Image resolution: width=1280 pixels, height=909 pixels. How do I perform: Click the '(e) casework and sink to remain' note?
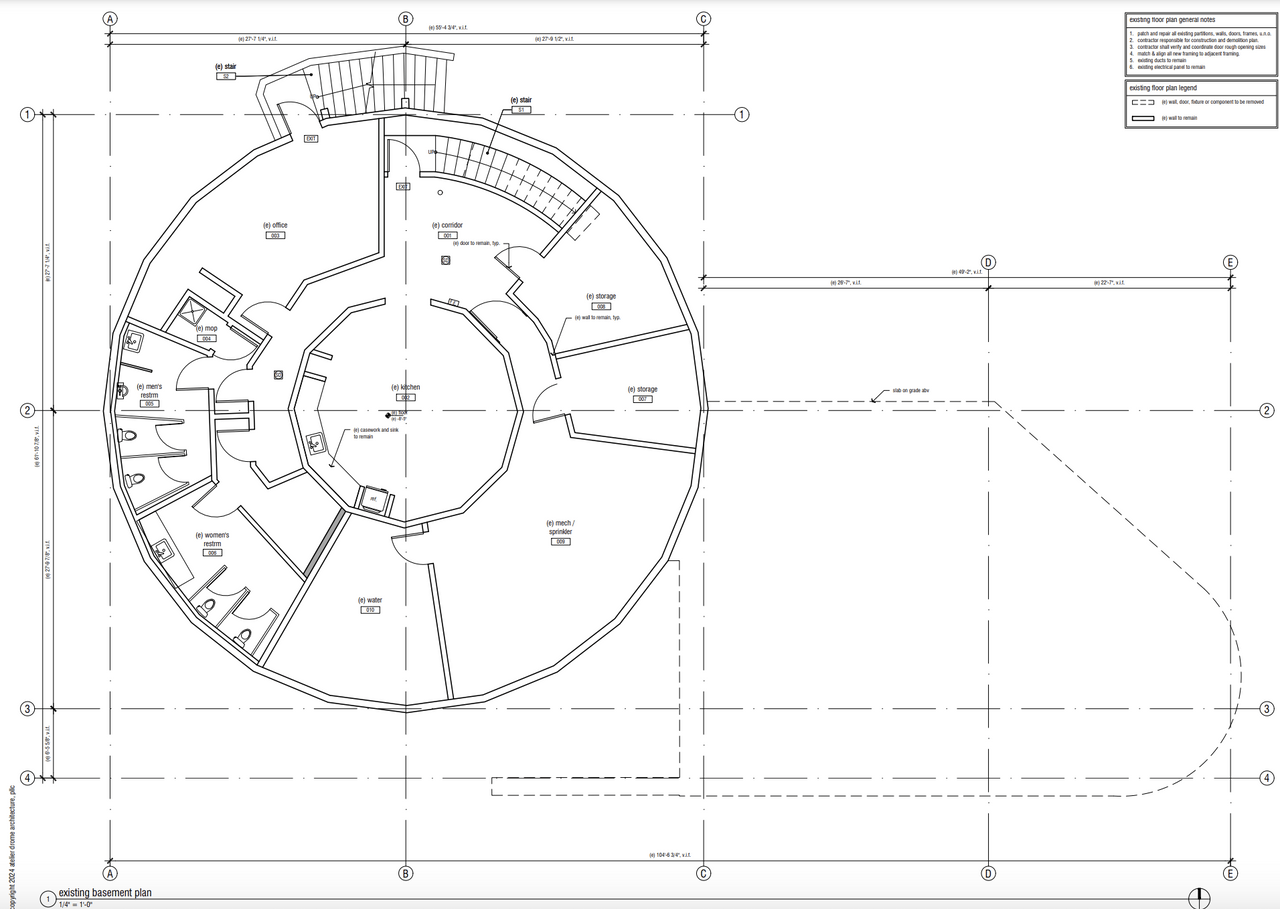click(x=378, y=433)
